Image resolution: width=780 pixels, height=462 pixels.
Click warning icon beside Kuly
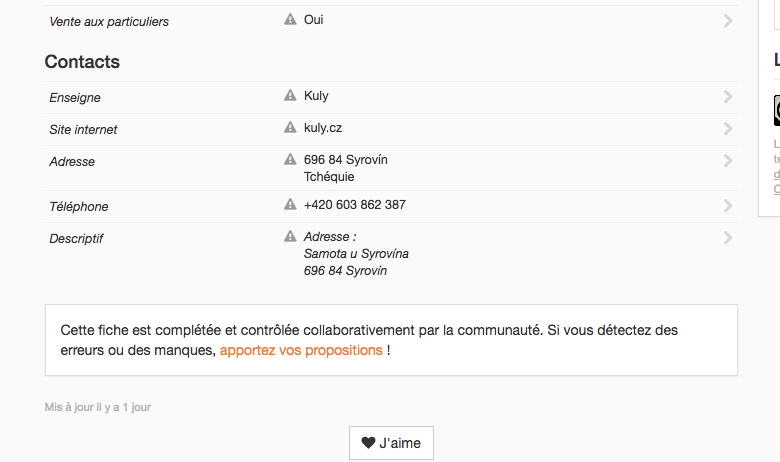click(x=290, y=95)
